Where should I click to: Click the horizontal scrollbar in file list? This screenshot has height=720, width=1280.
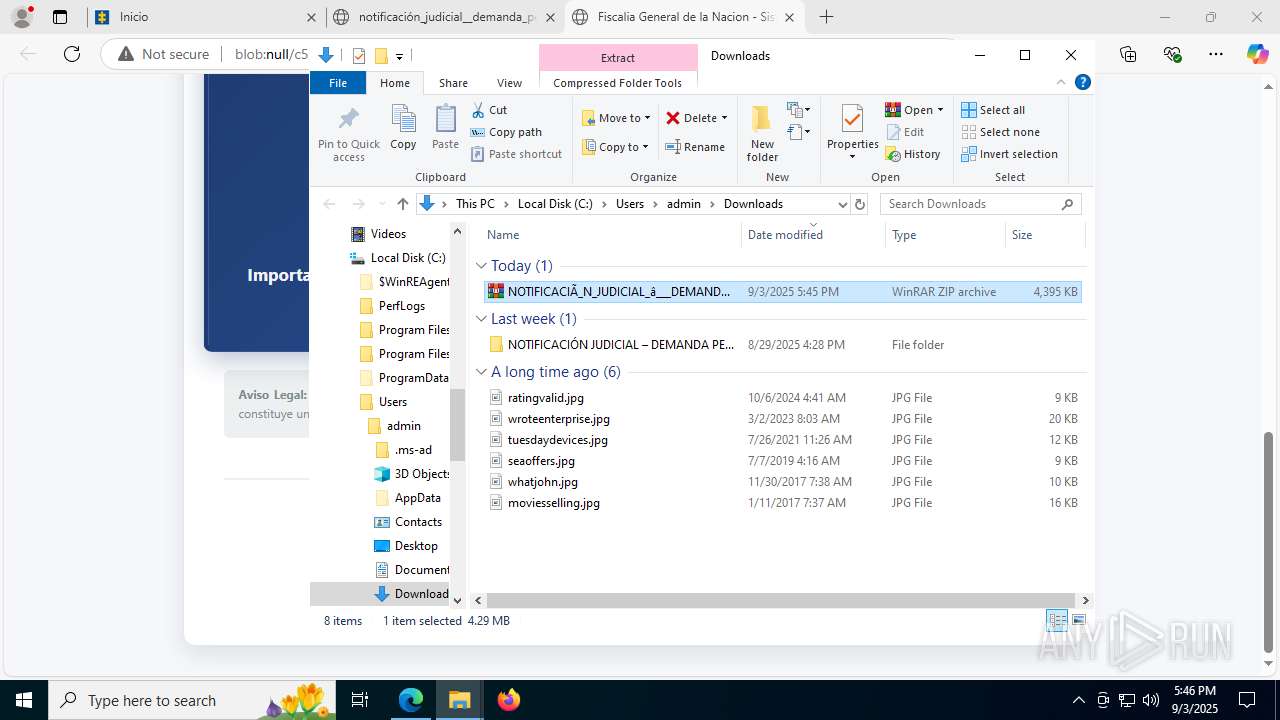[x=781, y=600]
